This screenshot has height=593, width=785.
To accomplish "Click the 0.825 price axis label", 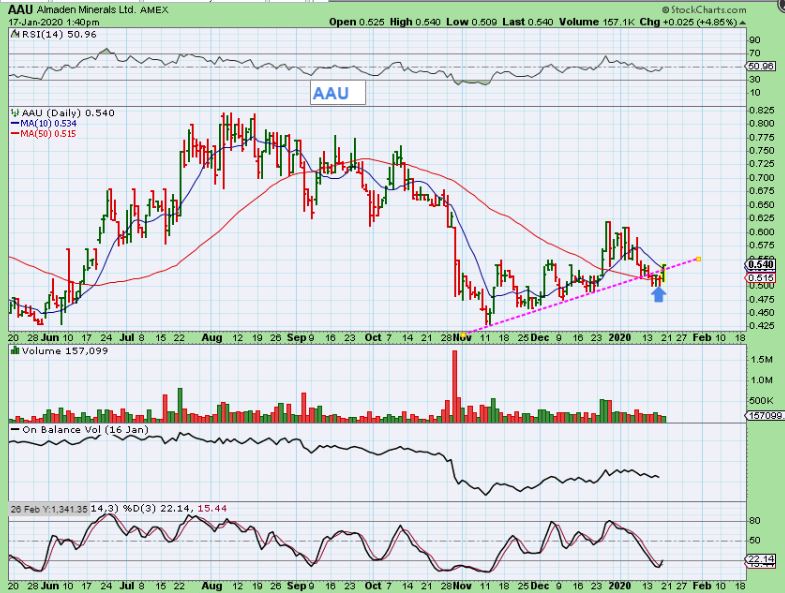I will coord(761,110).
